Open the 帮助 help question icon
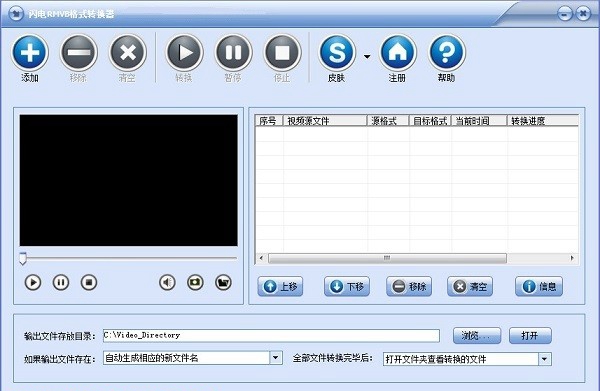The width and height of the screenshot is (600, 391). coord(447,52)
